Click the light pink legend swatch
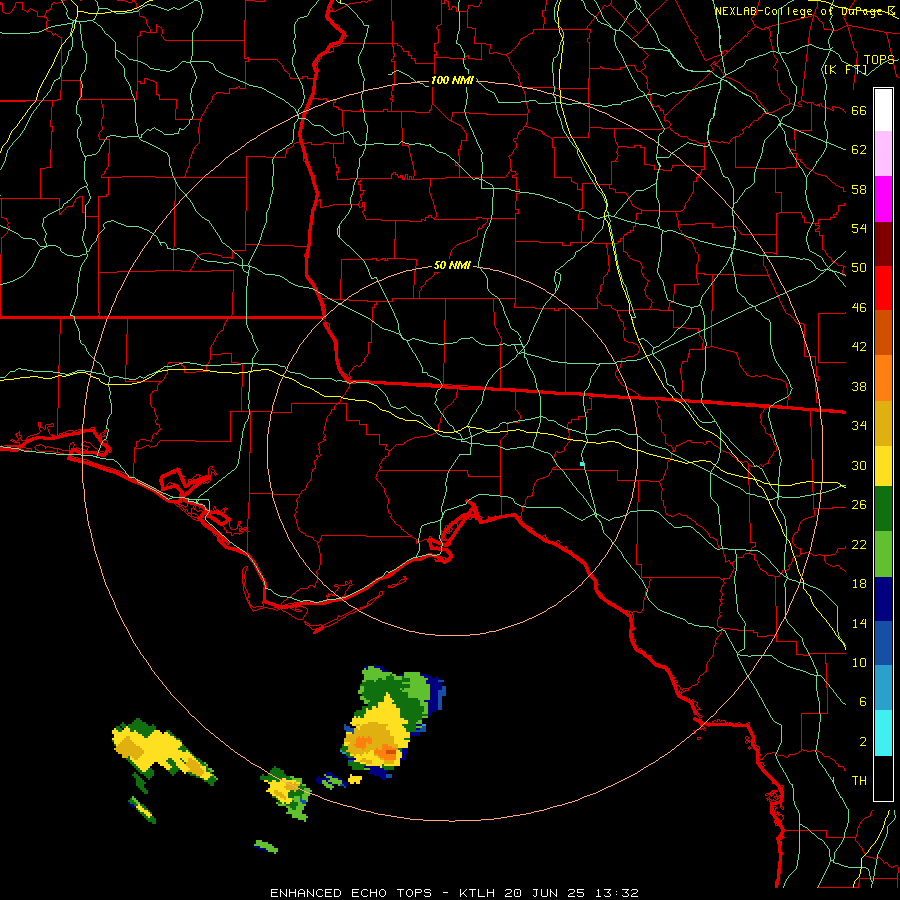This screenshot has width=900, height=900. click(883, 154)
